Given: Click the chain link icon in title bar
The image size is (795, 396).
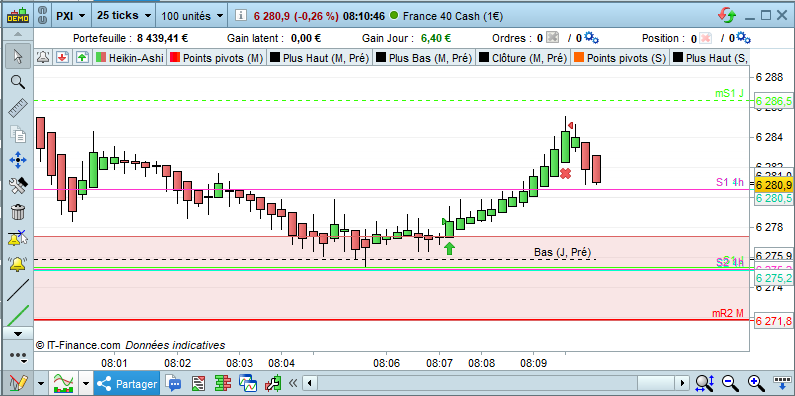Looking at the screenshot, I should pos(43,16).
